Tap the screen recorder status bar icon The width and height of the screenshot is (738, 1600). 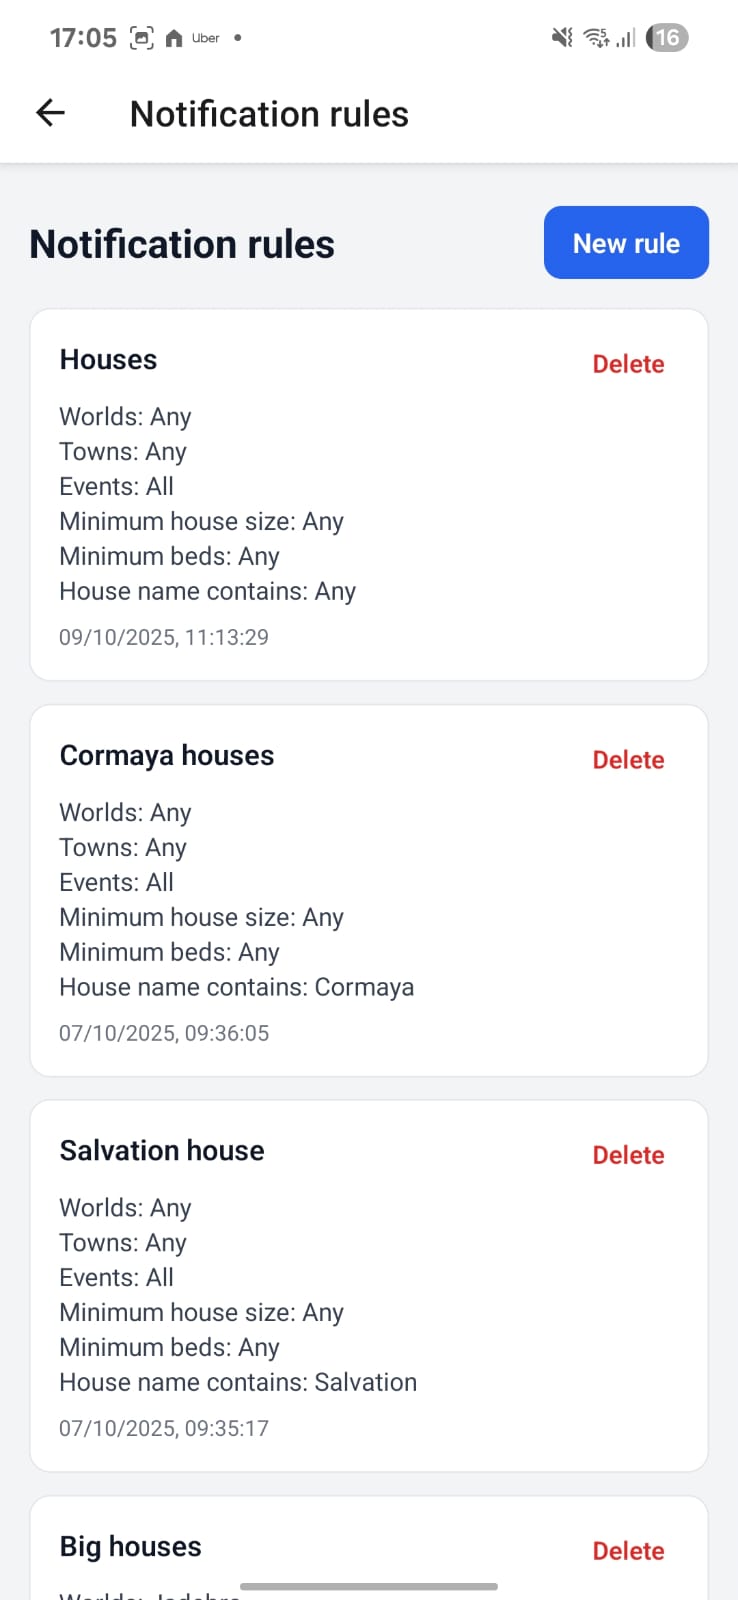pos(142,38)
